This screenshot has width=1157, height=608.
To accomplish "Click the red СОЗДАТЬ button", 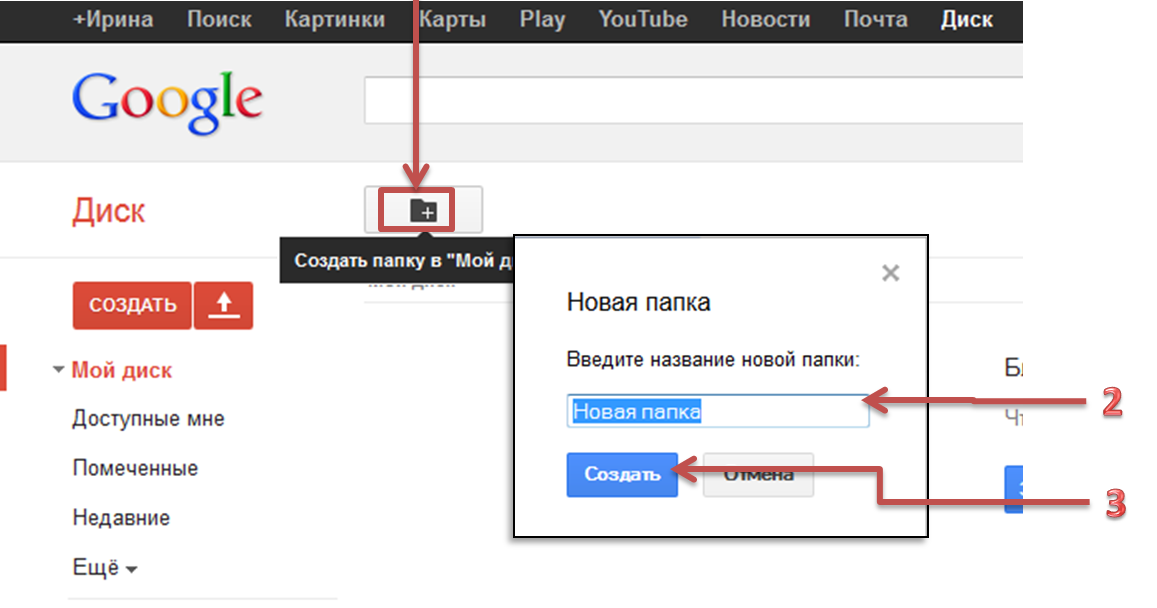I will (x=132, y=305).
